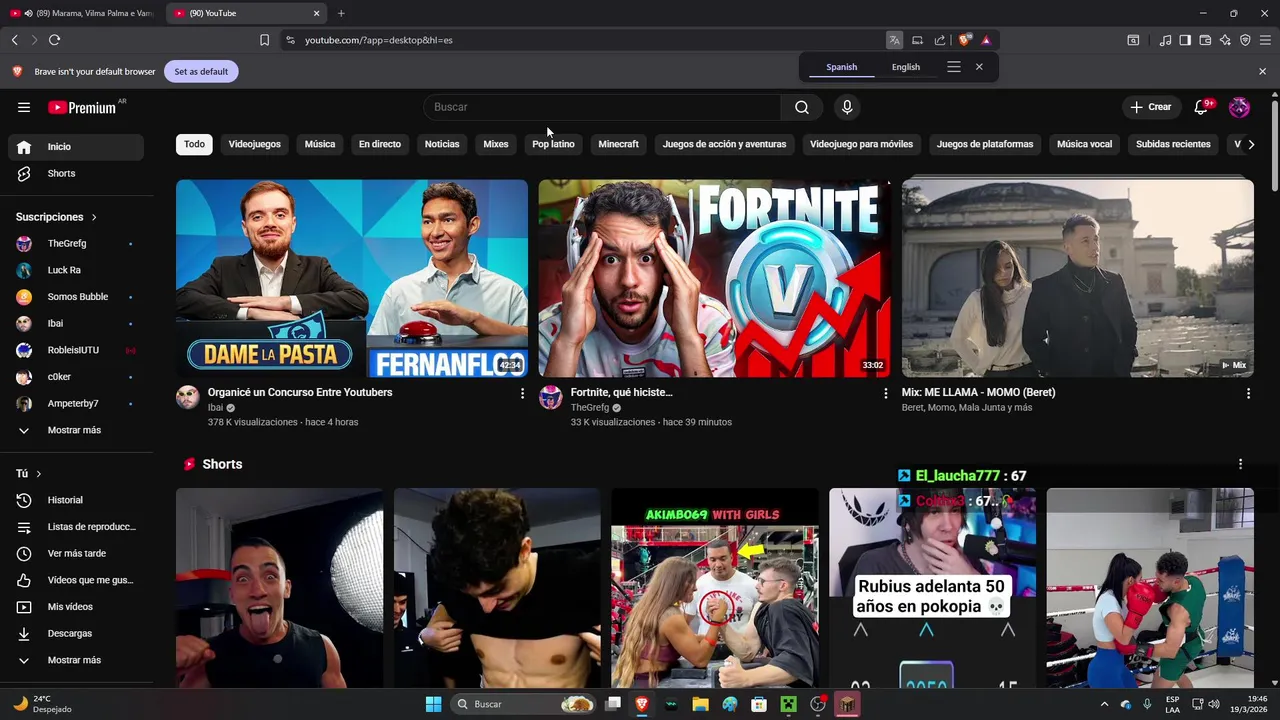
Task: Open the Brave playlist music note icon
Action: [1165, 40]
